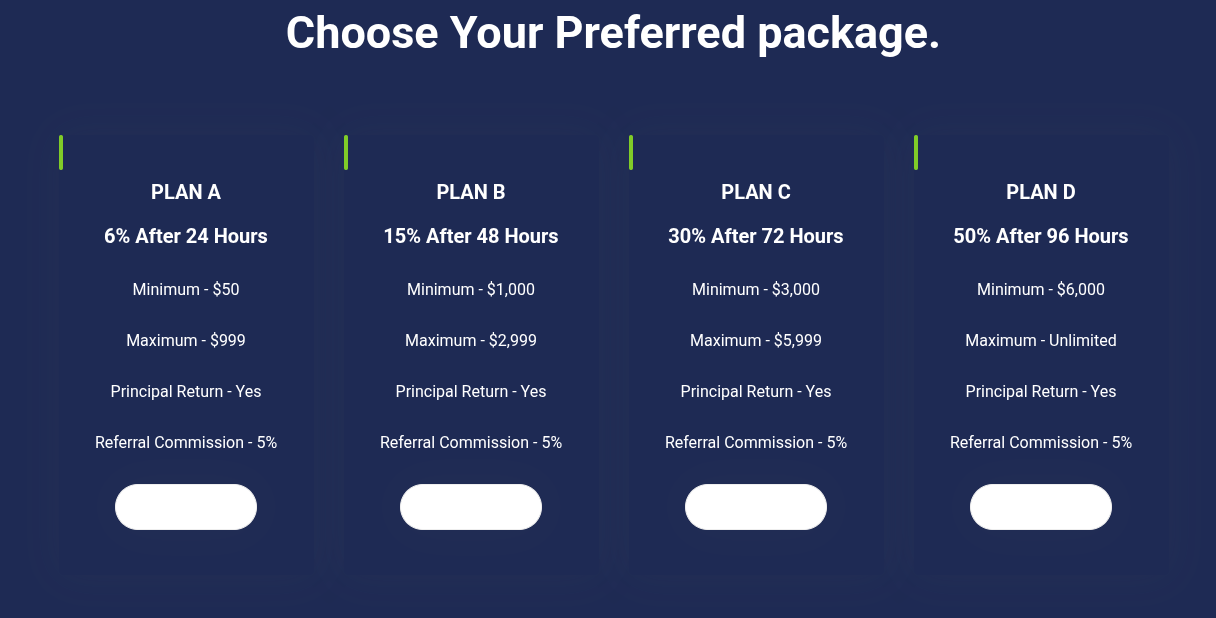
Task: Click the green accent bar on Plan B
Action: point(346,152)
